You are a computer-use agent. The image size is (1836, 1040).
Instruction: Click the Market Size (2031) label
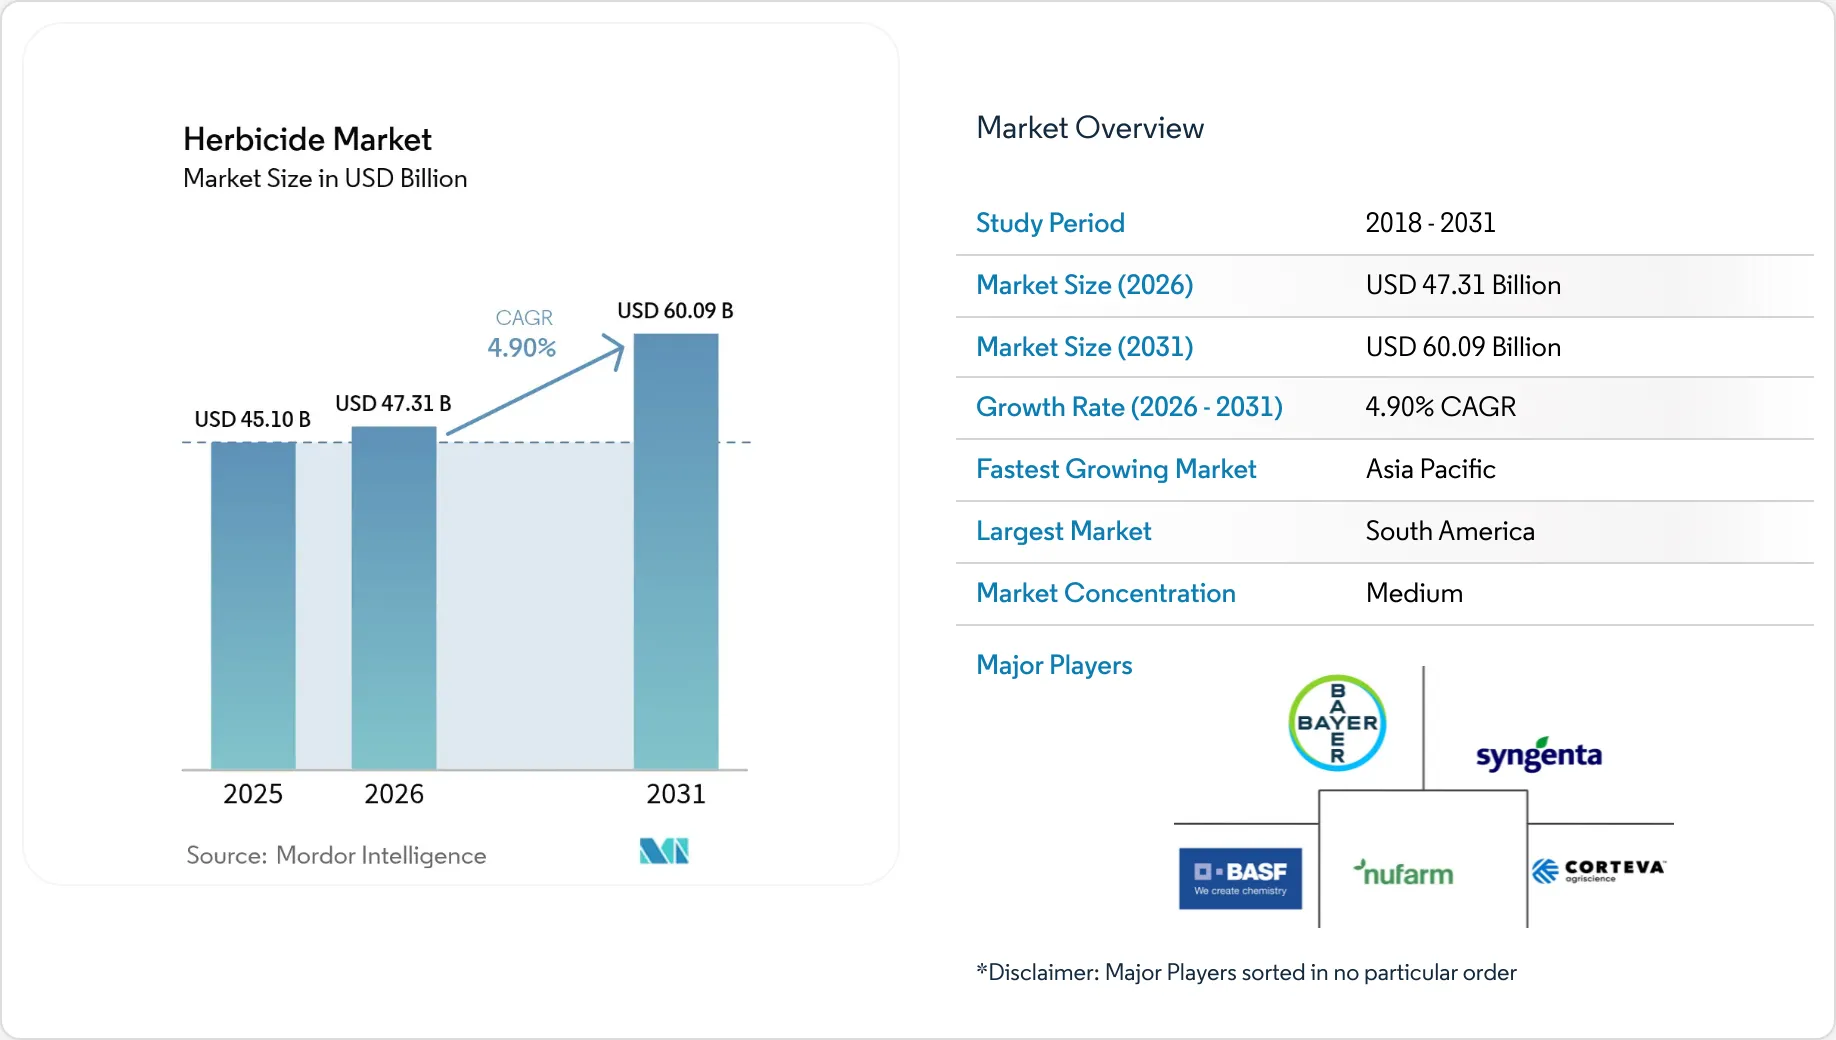click(x=1084, y=347)
